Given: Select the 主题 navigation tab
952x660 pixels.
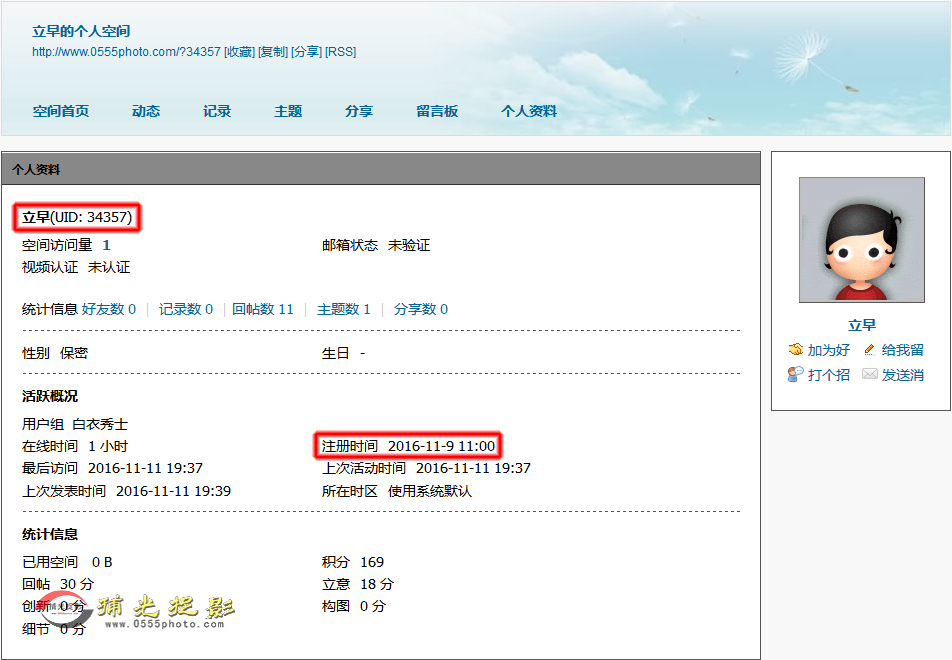Looking at the screenshot, I should coord(288,111).
